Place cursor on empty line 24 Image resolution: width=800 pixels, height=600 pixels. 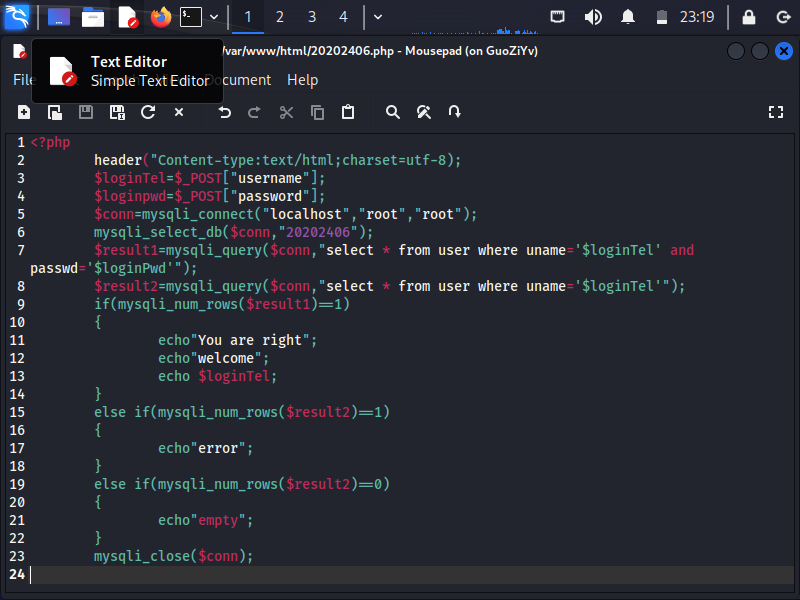(x=411, y=574)
